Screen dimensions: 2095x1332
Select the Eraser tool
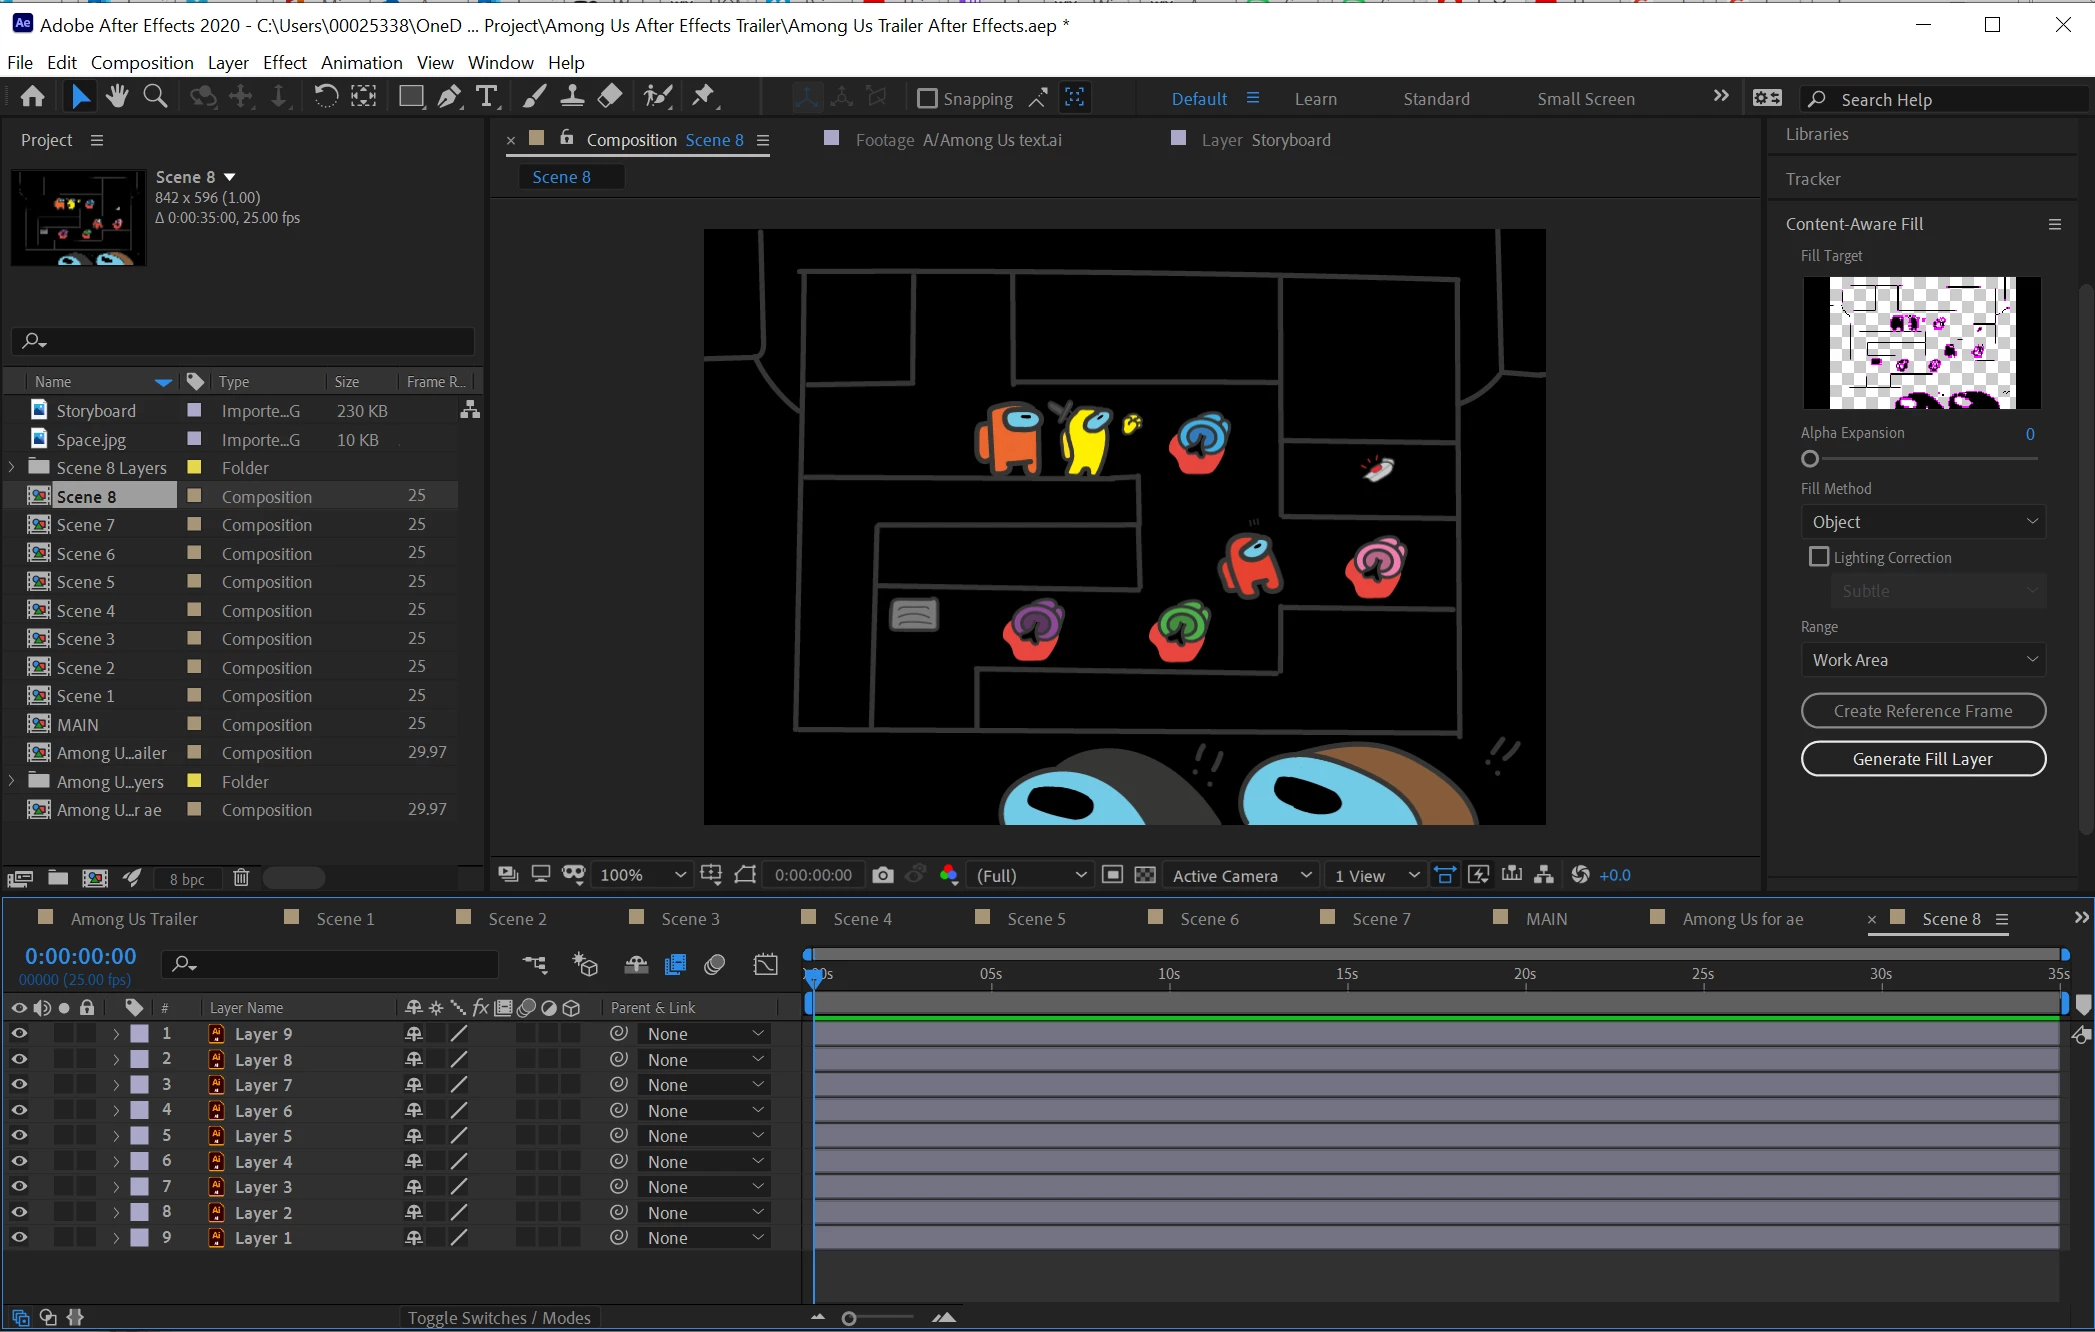tap(610, 96)
